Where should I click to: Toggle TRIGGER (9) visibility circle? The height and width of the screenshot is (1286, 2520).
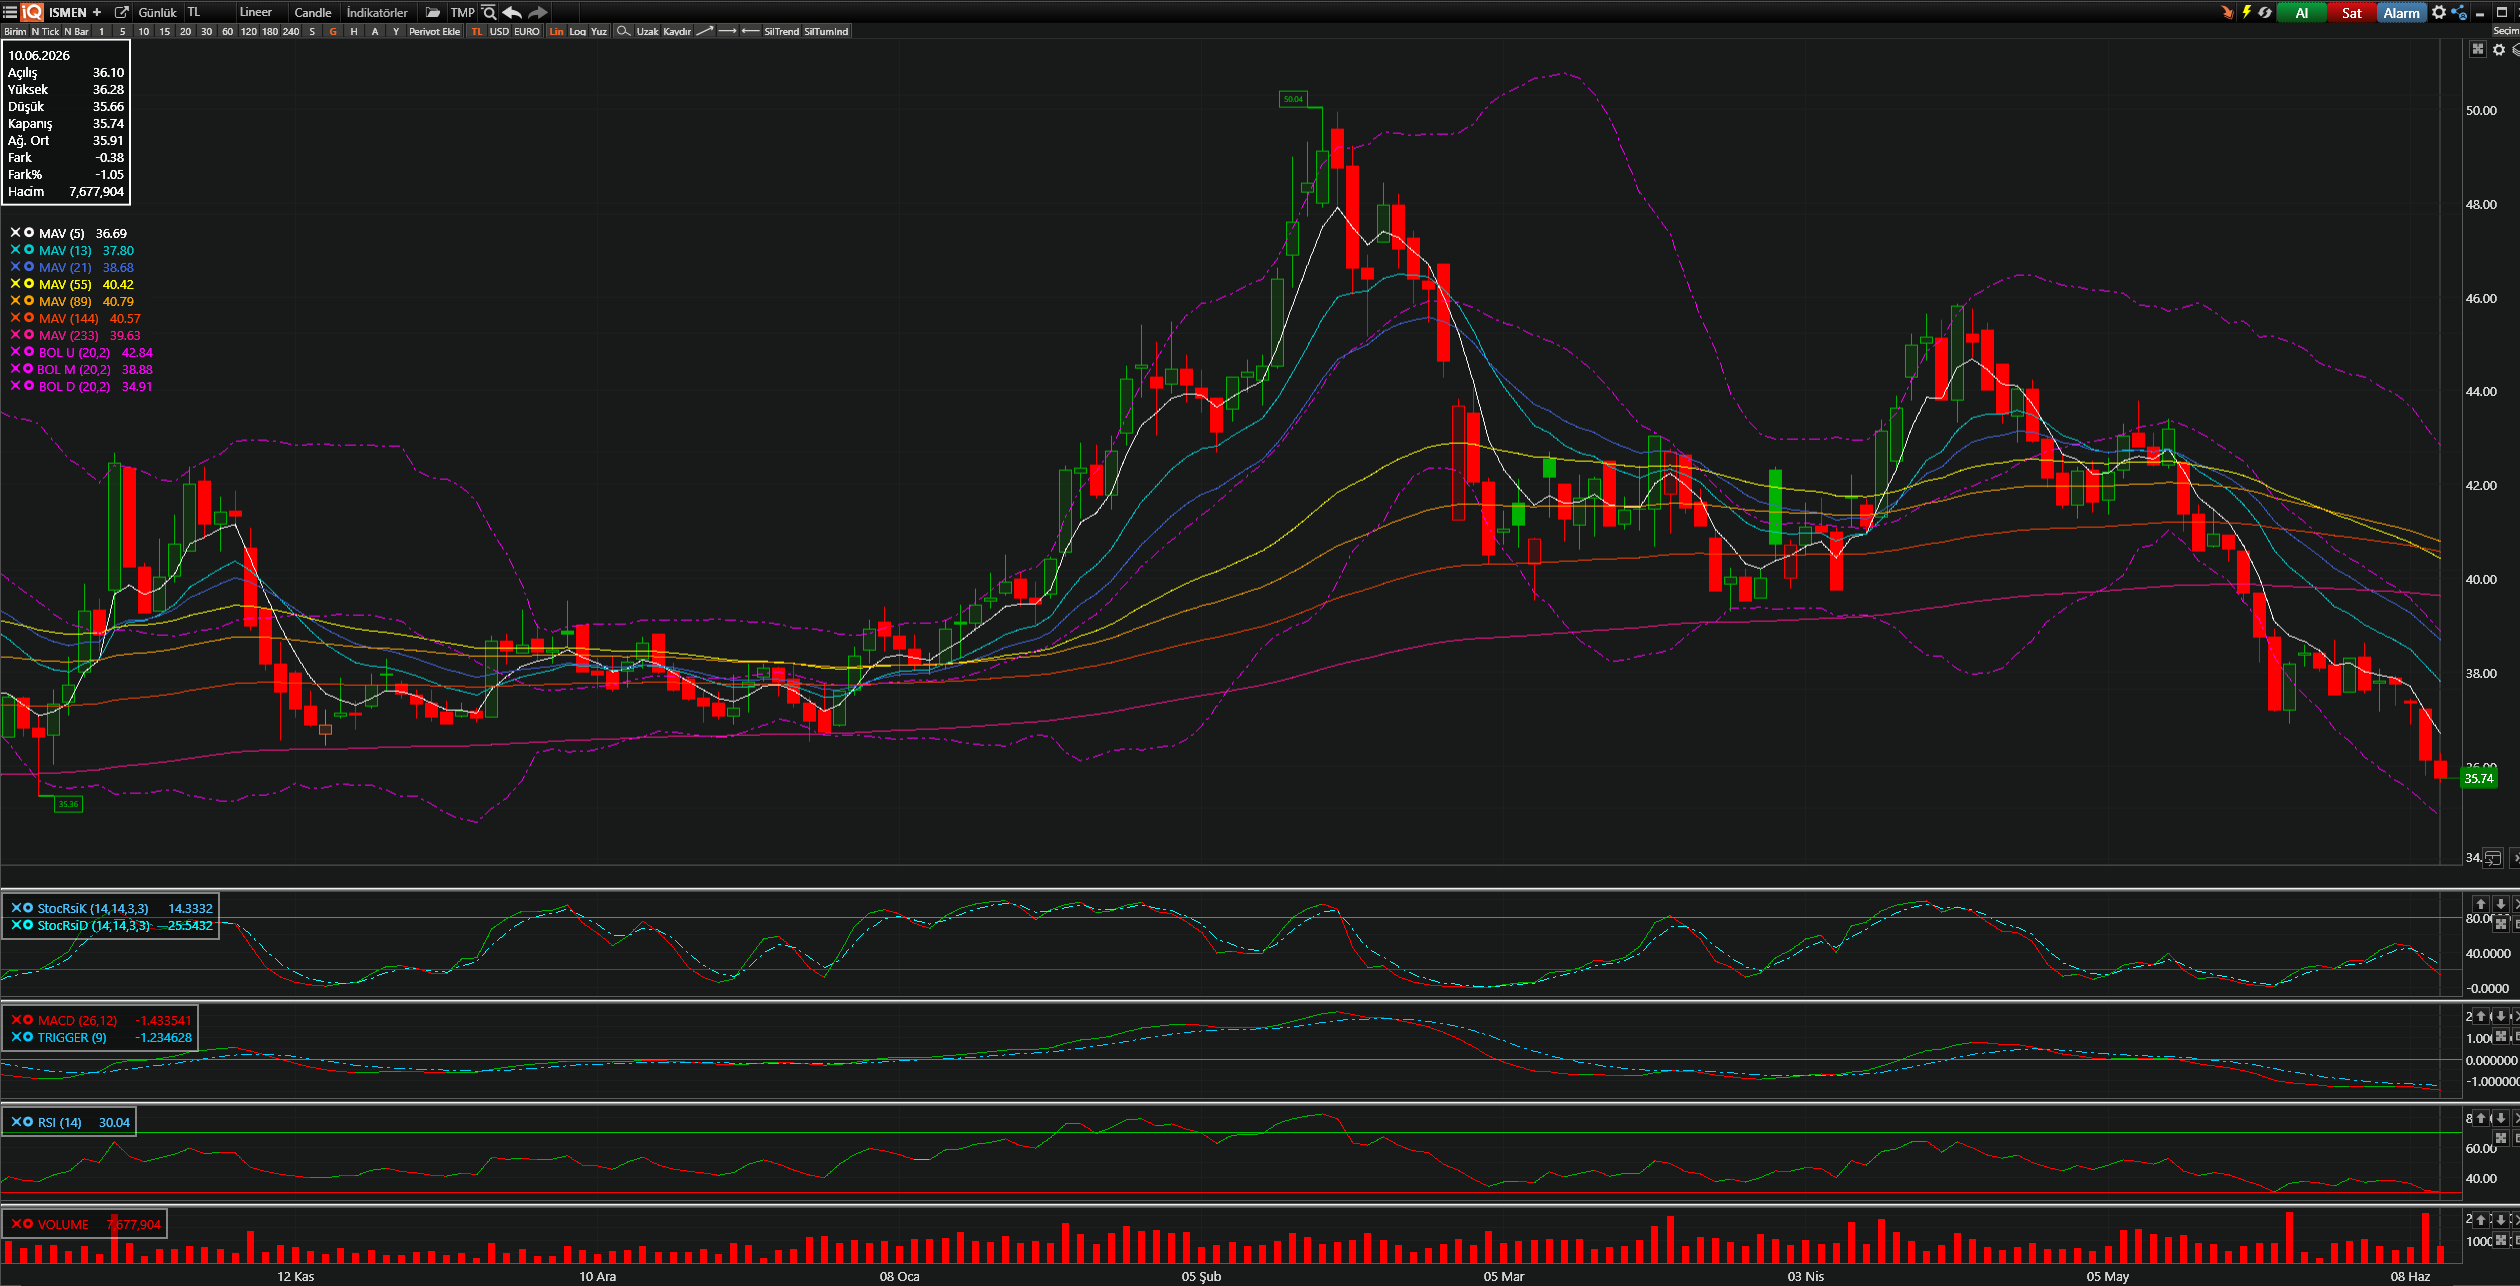[29, 1036]
